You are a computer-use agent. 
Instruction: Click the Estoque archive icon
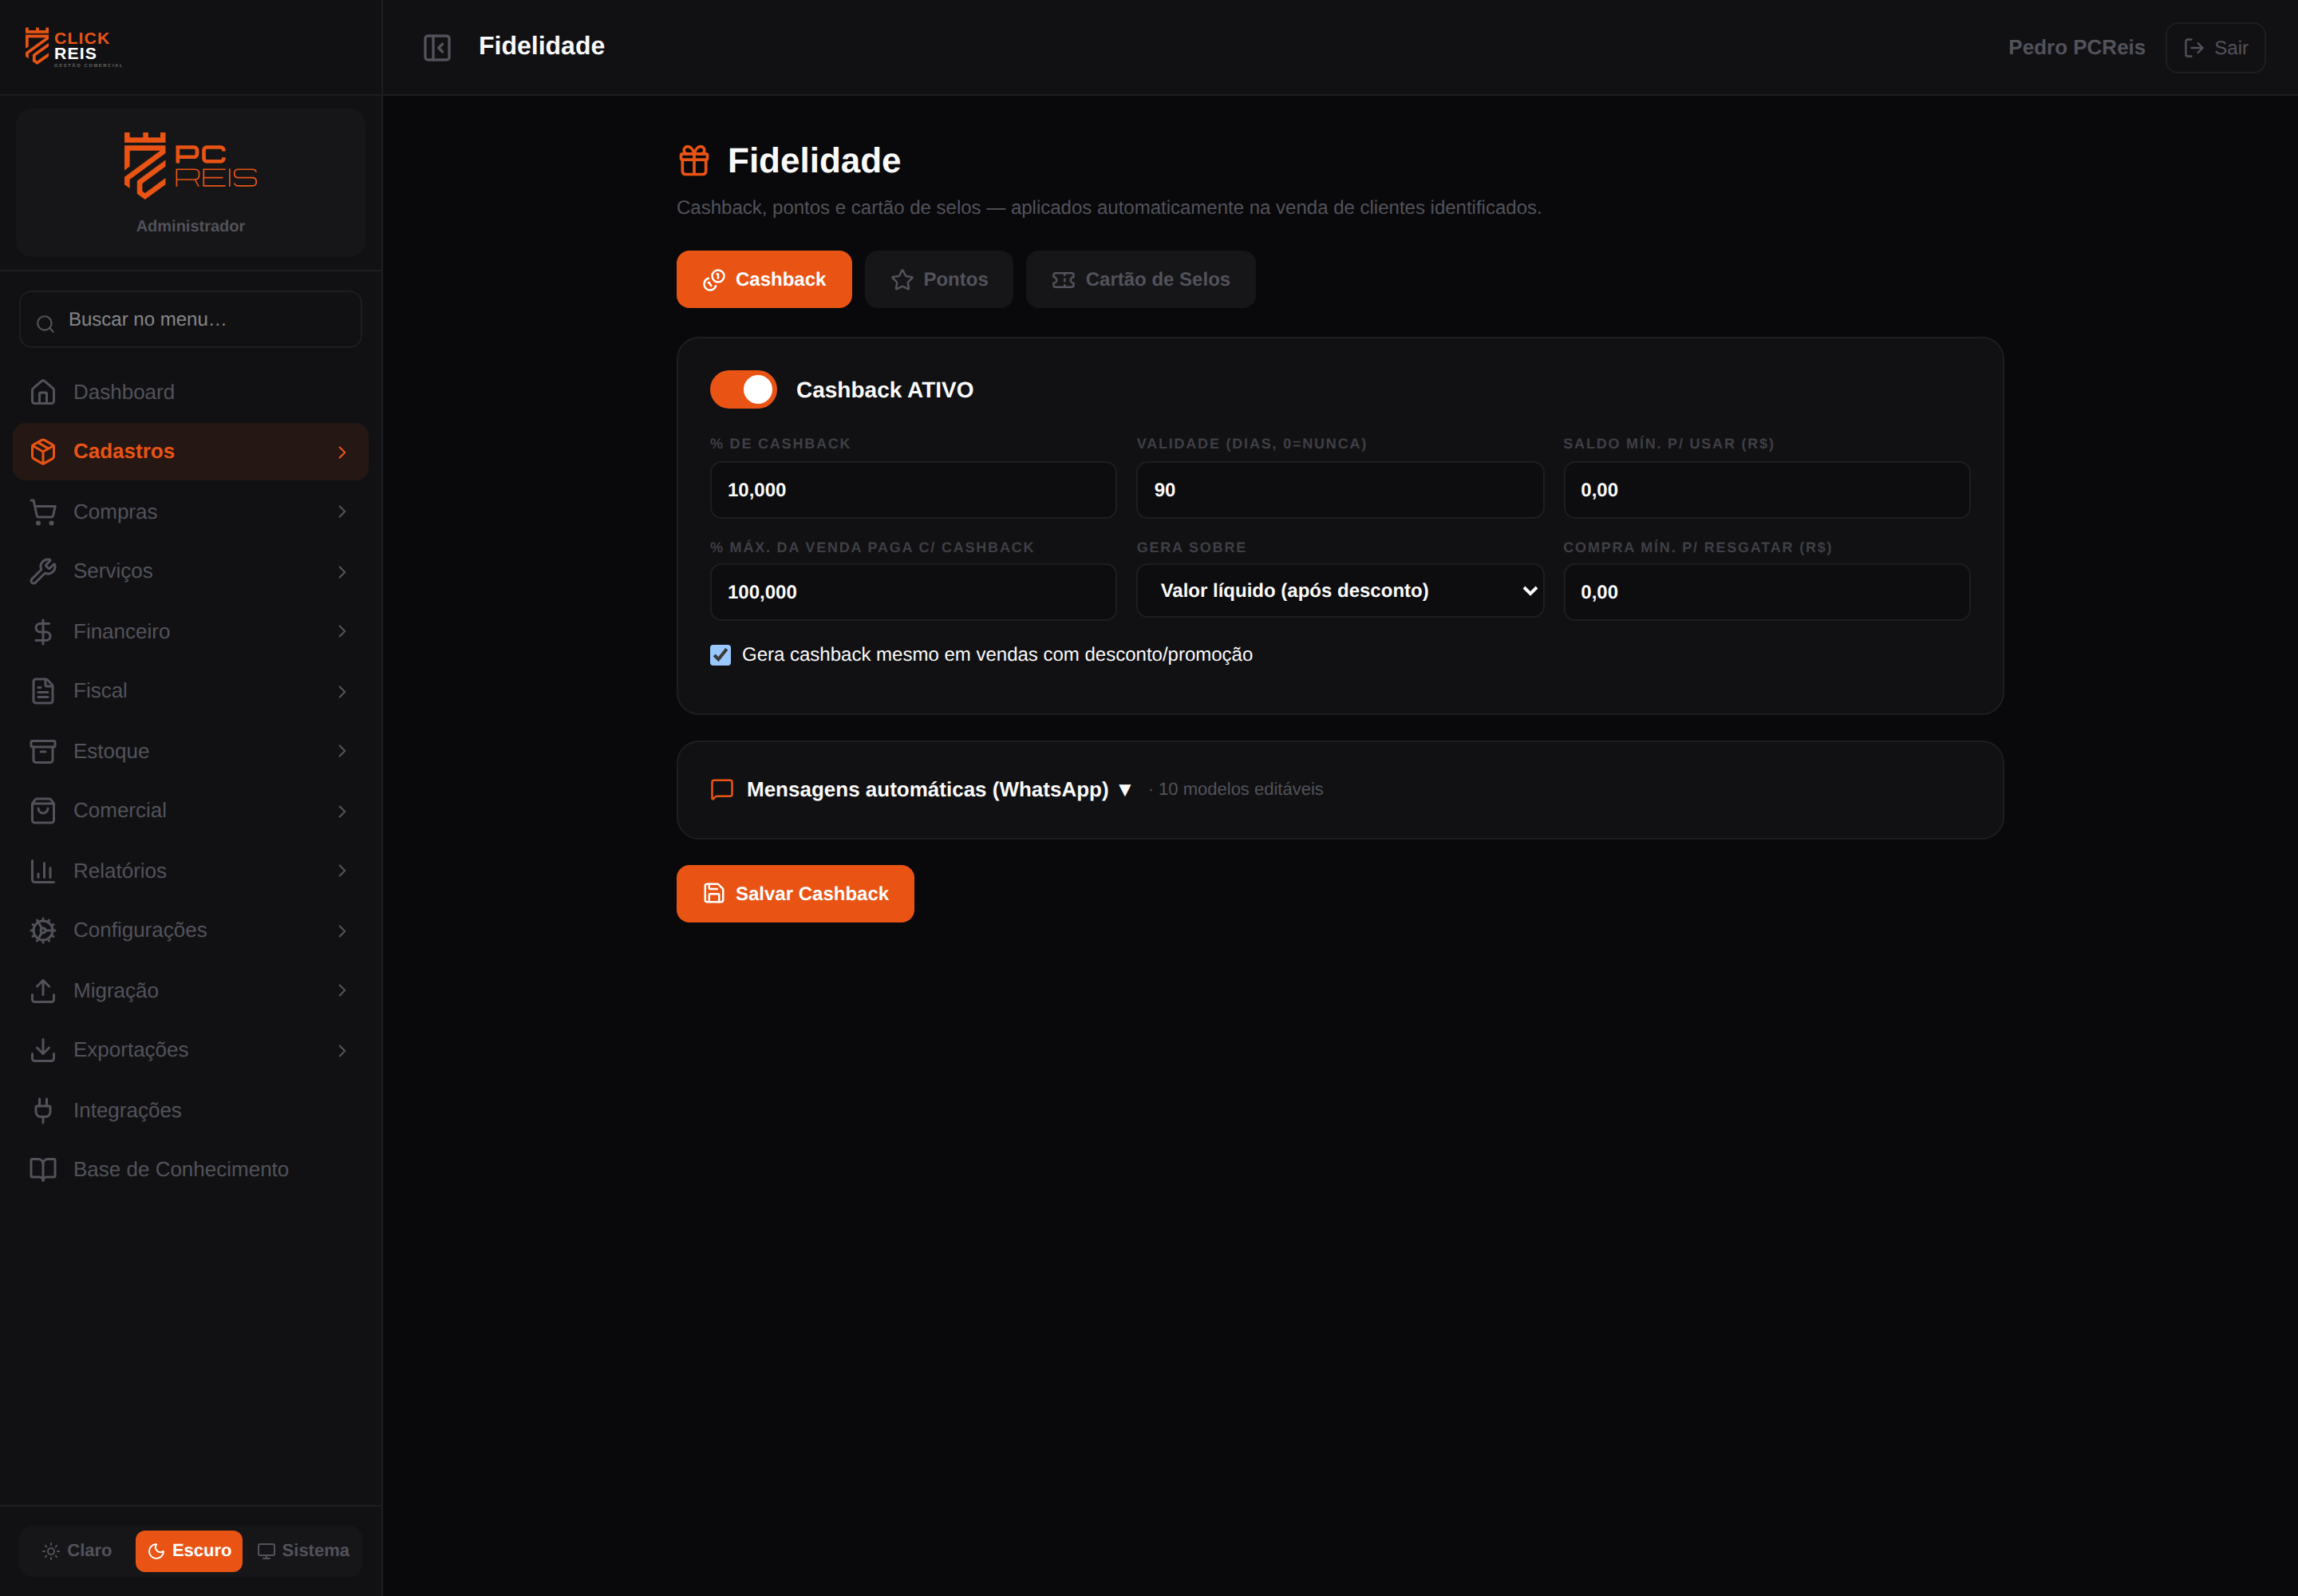(43, 751)
